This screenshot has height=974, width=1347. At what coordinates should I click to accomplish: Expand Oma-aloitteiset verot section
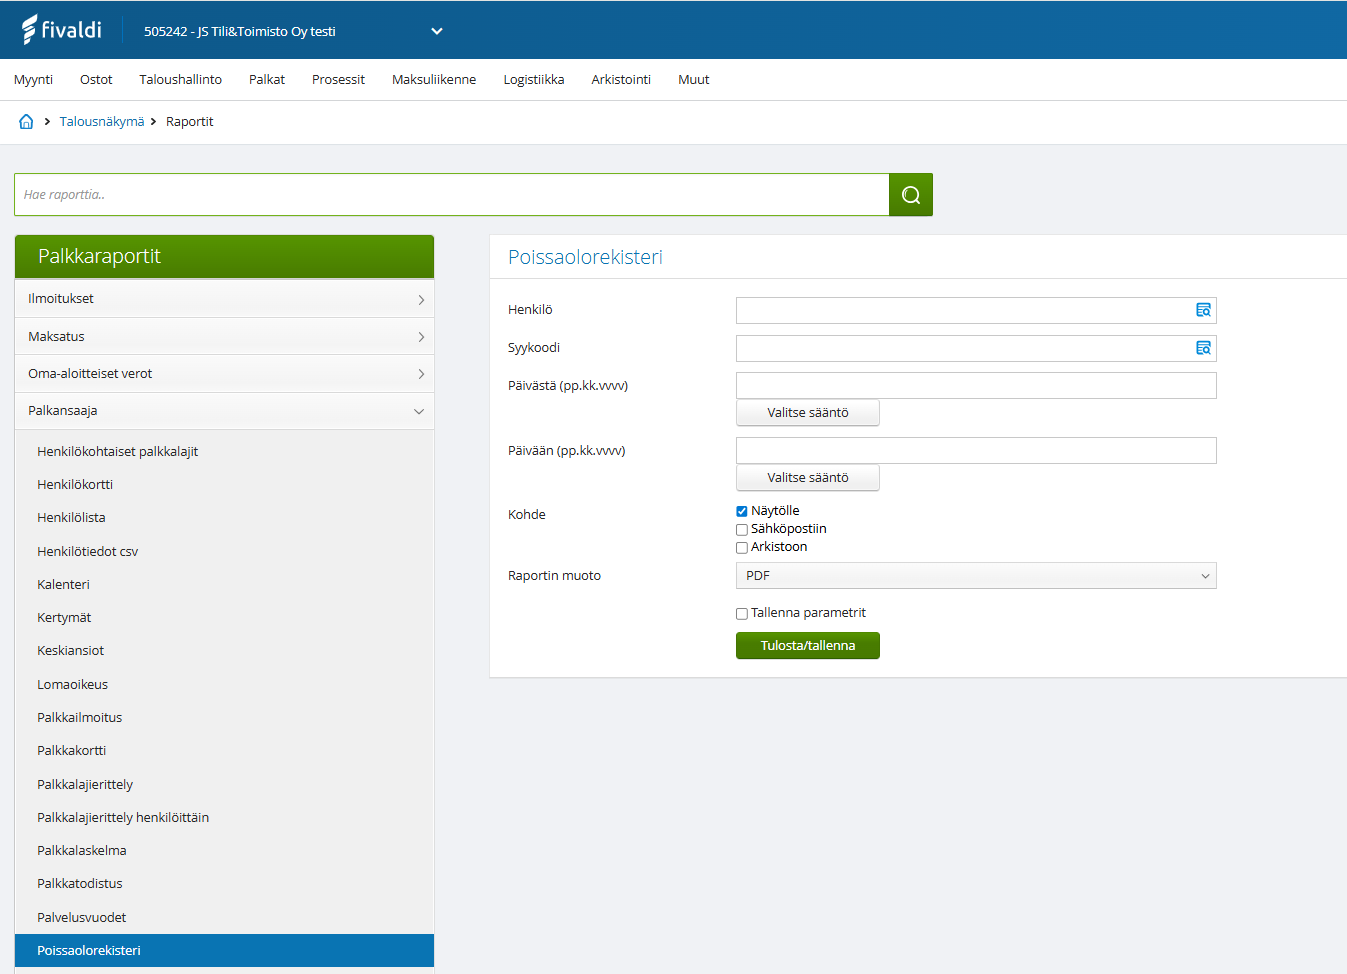(x=224, y=373)
